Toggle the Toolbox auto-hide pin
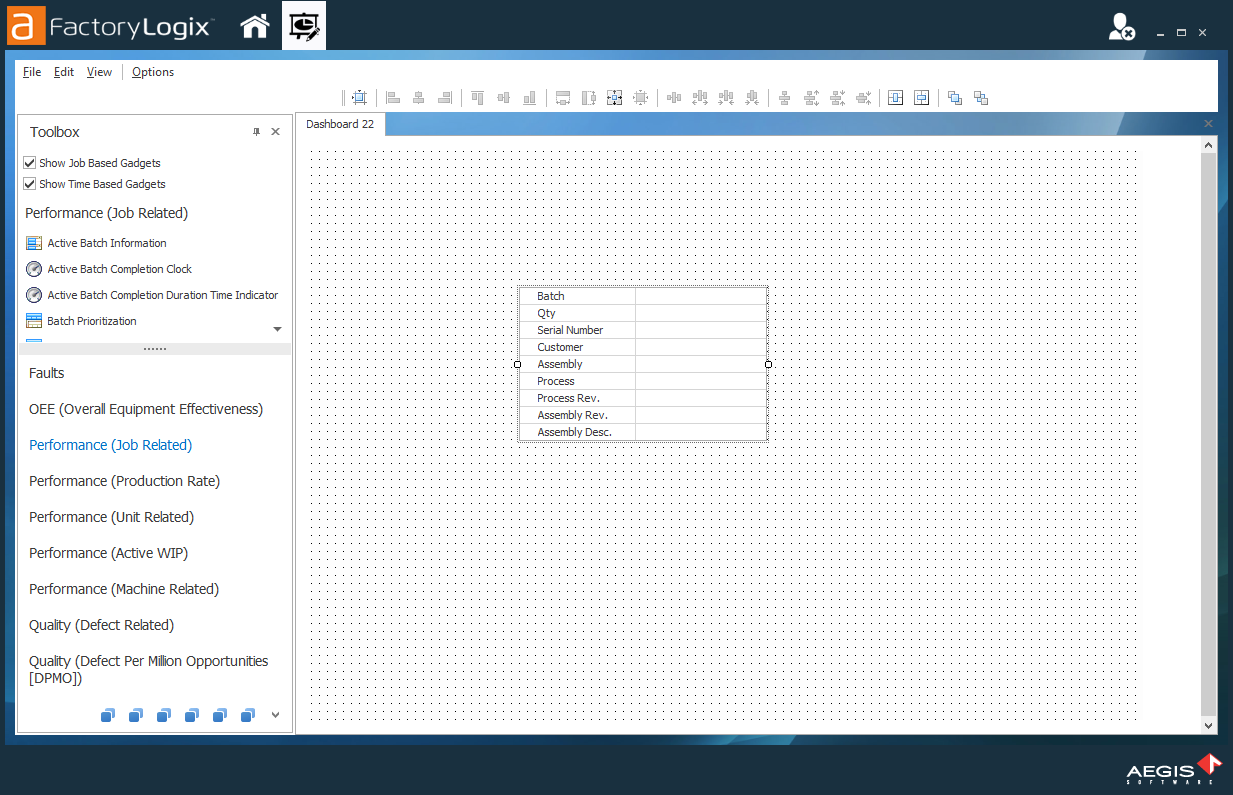The width and height of the screenshot is (1233, 795). point(256,131)
